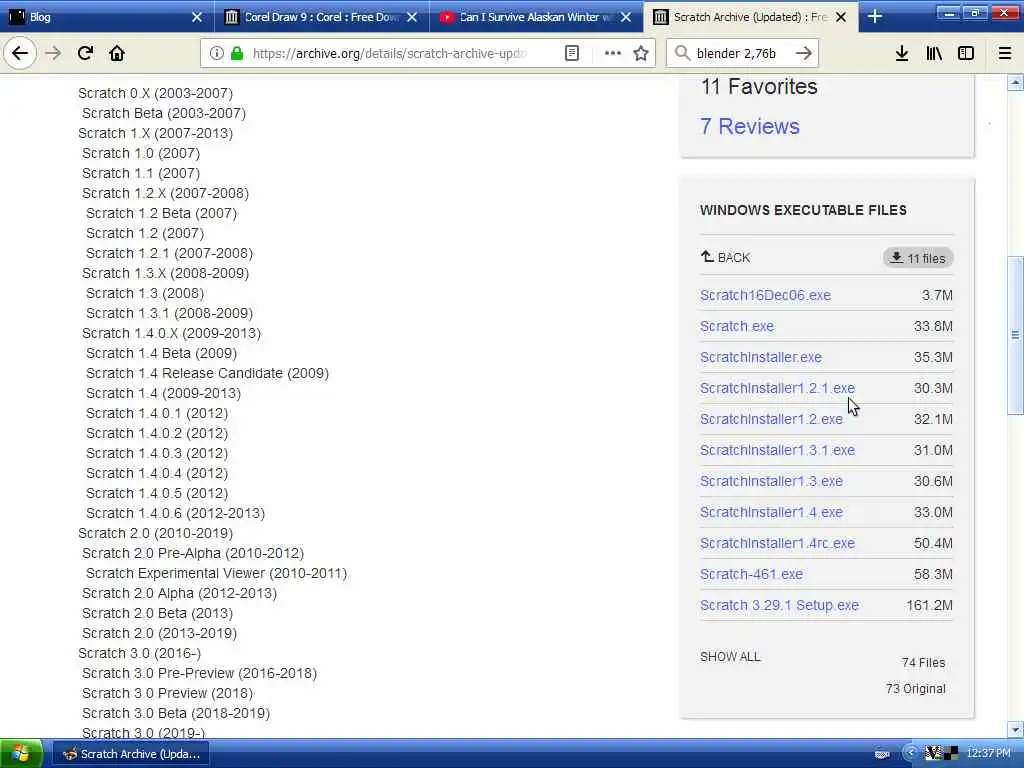The width and height of the screenshot is (1024, 768).
Task: Click the 11 Favorites text
Action: (759, 86)
